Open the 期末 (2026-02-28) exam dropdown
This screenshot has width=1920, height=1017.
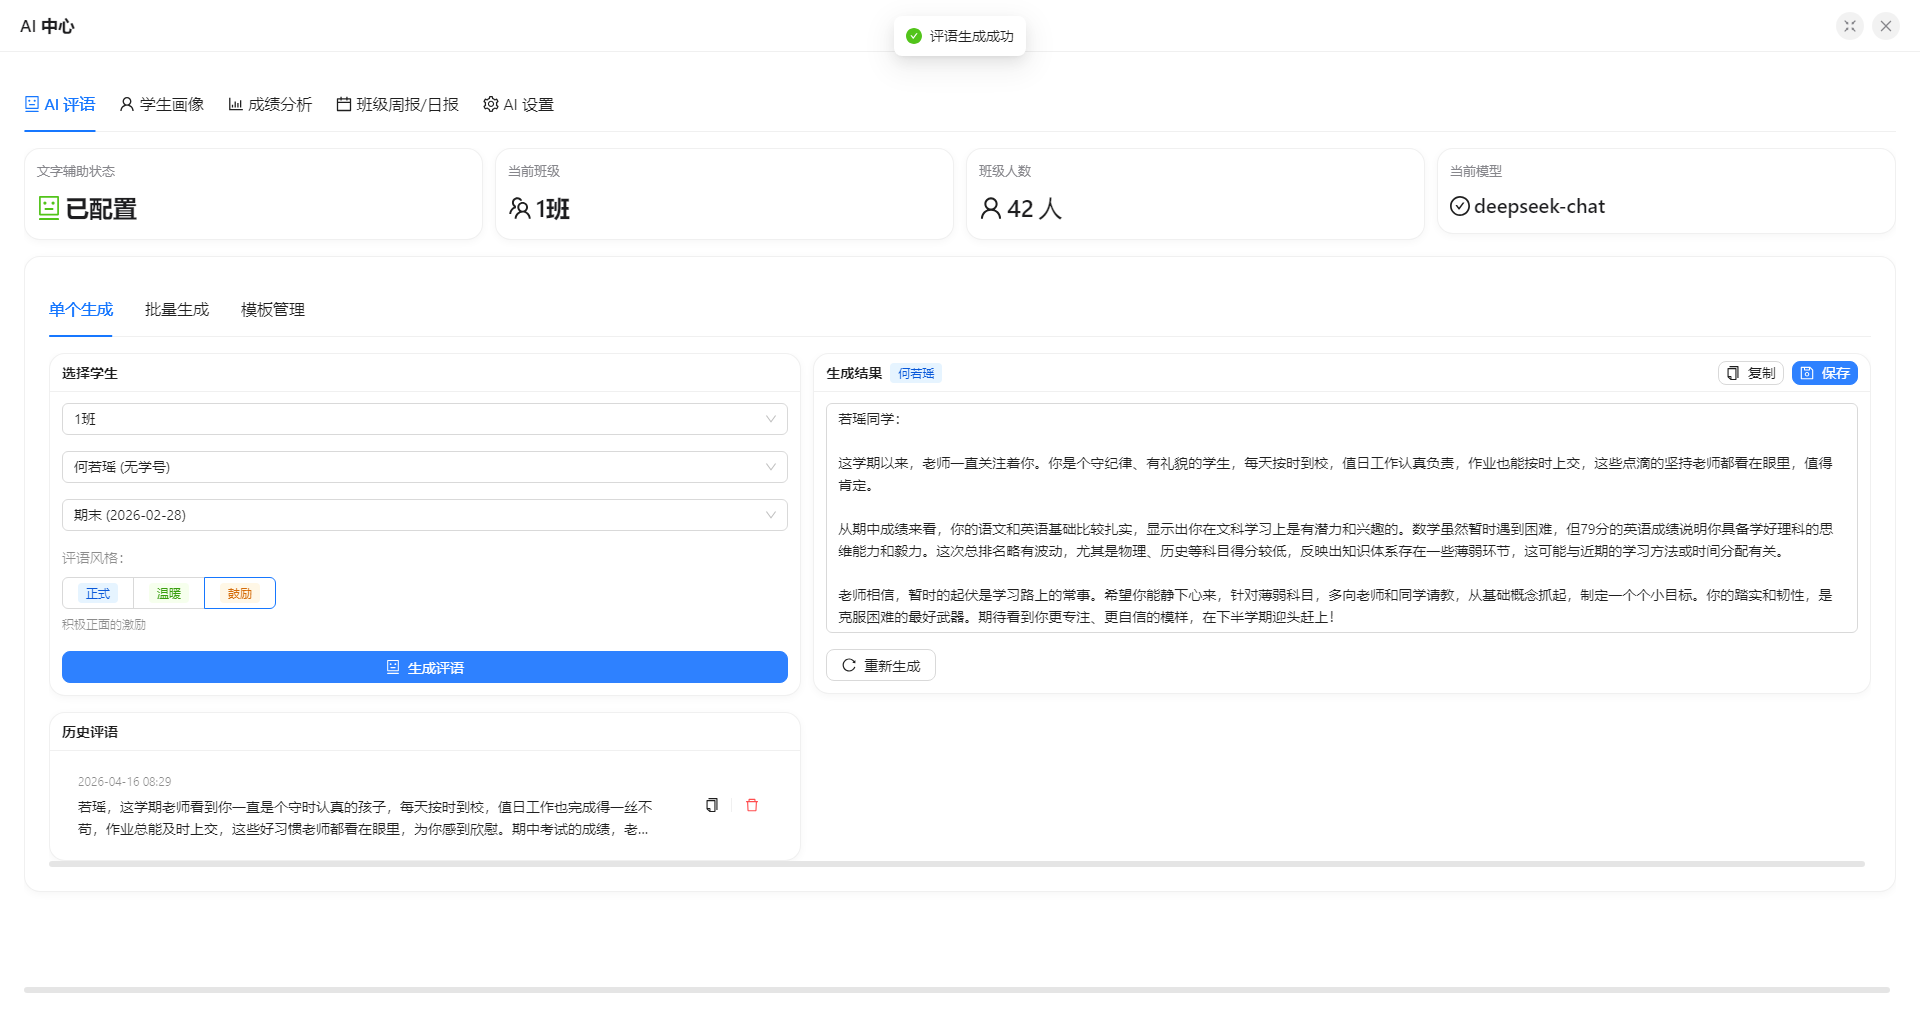coord(425,515)
